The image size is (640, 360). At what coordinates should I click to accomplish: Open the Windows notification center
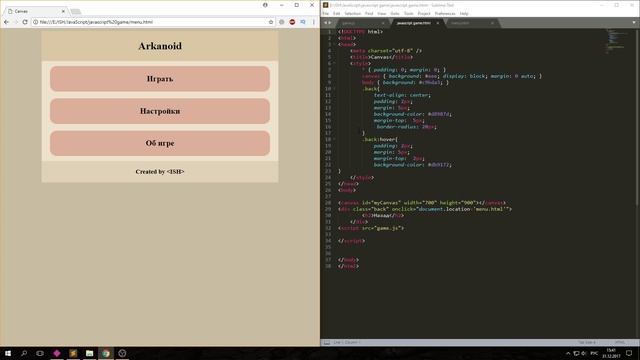pos(629,353)
